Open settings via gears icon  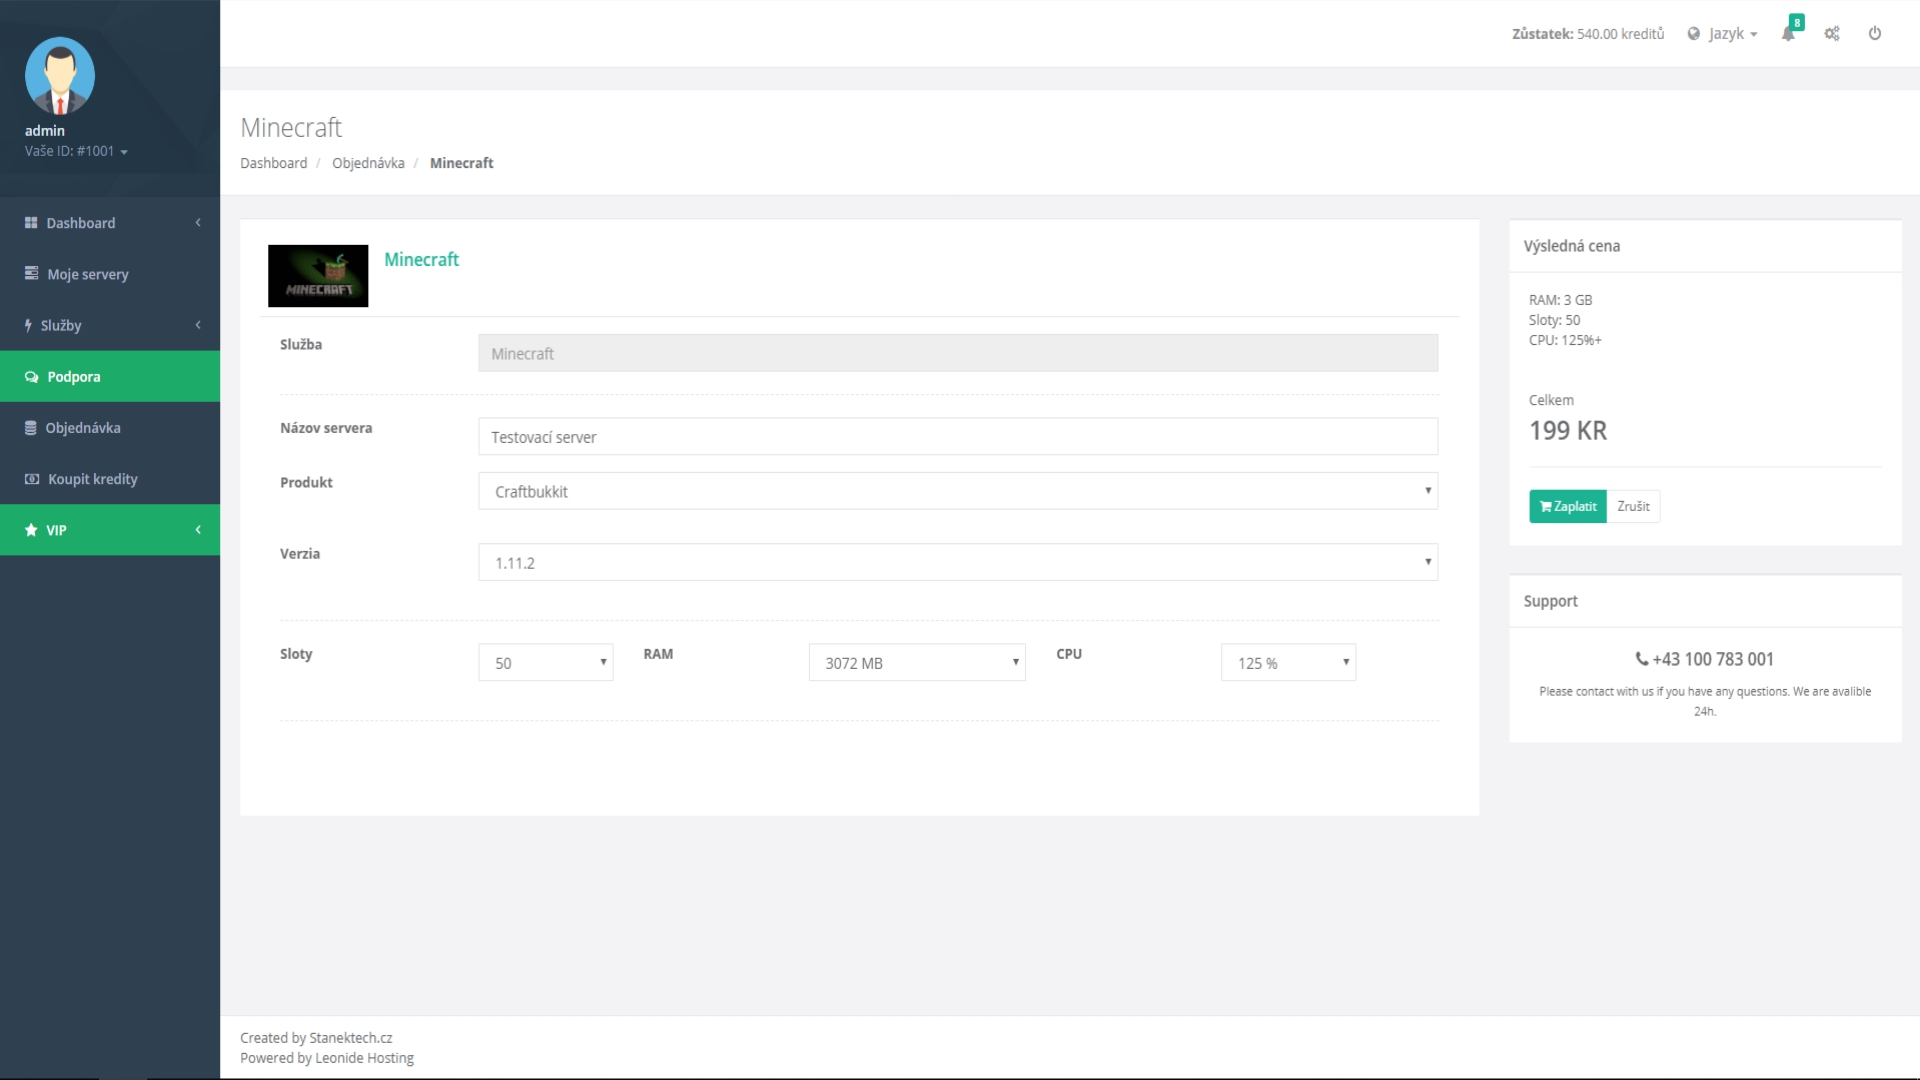[x=1832, y=34]
